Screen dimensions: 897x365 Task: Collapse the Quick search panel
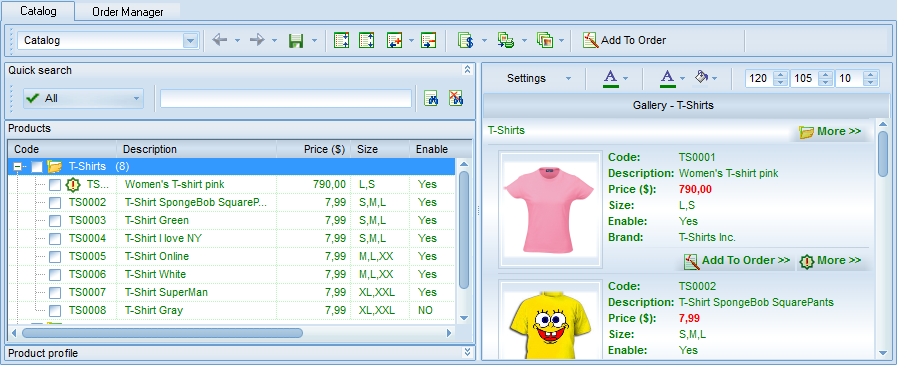click(x=467, y=69)
